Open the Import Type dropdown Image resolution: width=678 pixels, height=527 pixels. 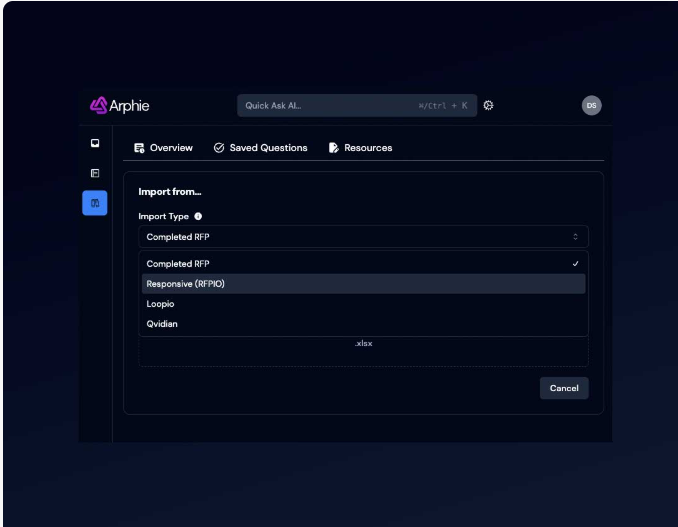363,237
